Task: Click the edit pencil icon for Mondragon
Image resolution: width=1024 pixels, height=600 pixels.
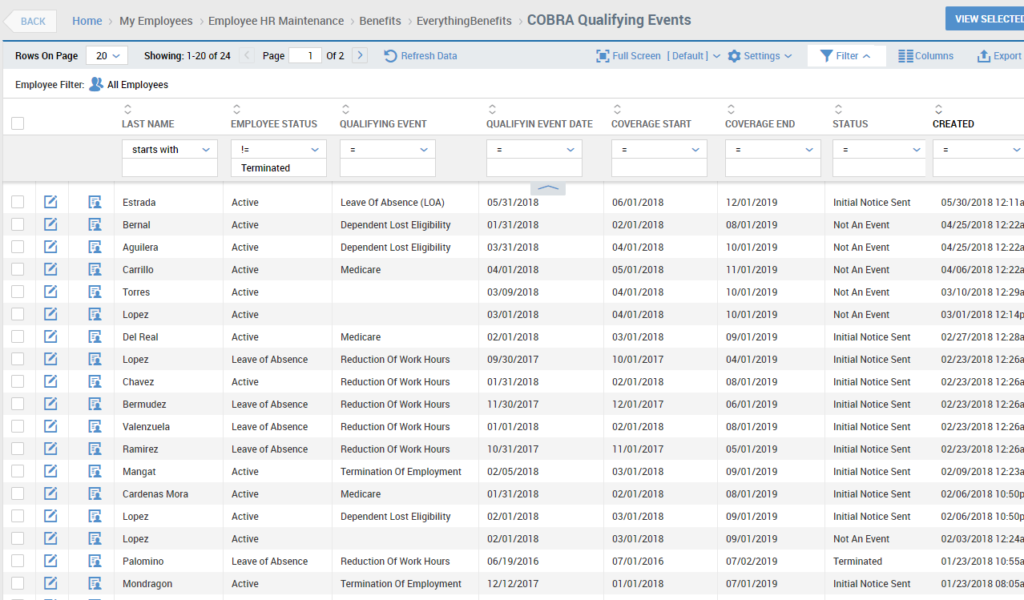Action: click(51, 582)
